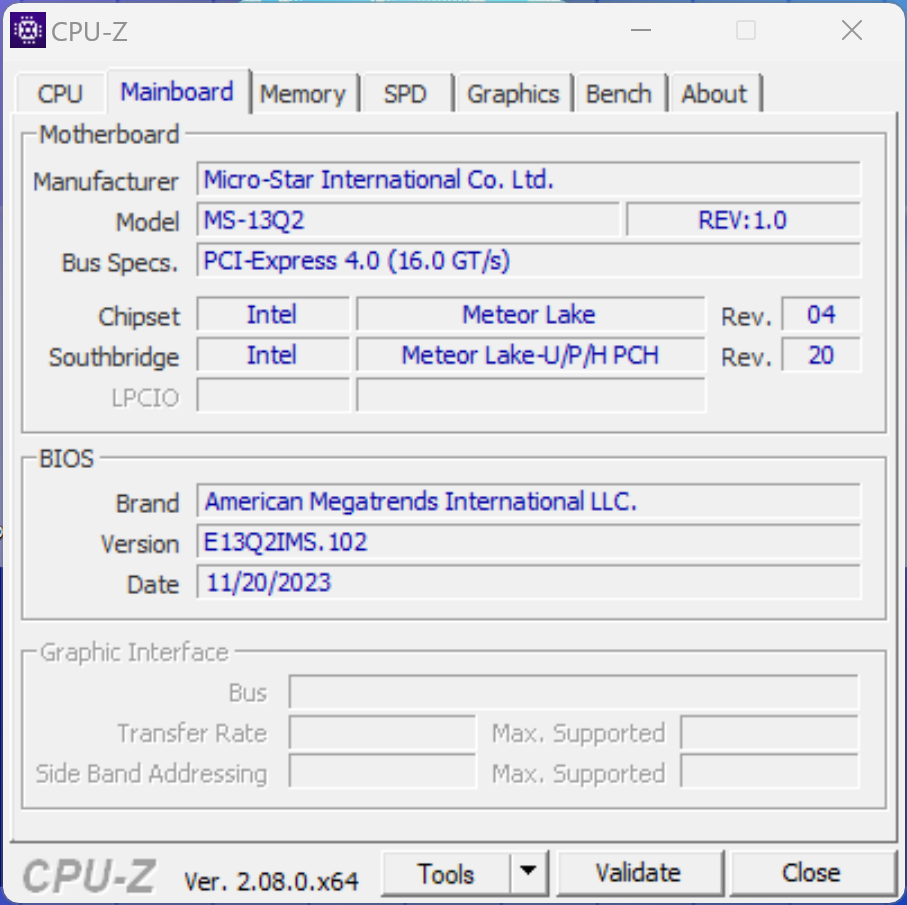Select the Mainboard tab
Screen dimensions: 907x905
(x=178, y=92)
